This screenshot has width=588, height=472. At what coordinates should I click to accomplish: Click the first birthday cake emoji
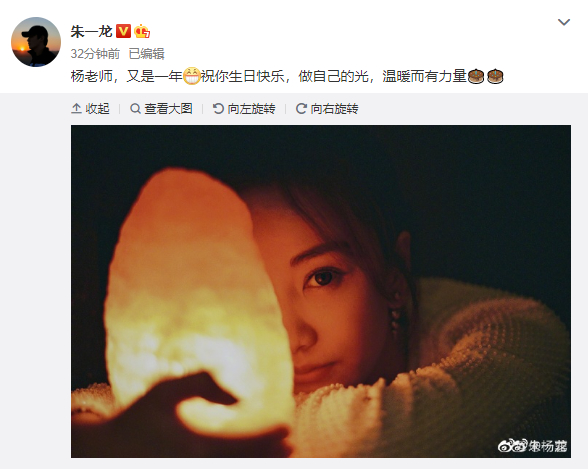pos(476,76)
